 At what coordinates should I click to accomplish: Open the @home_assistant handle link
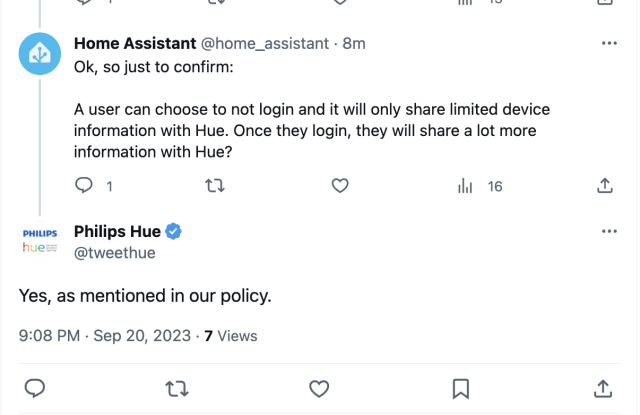tap(267, 44)
